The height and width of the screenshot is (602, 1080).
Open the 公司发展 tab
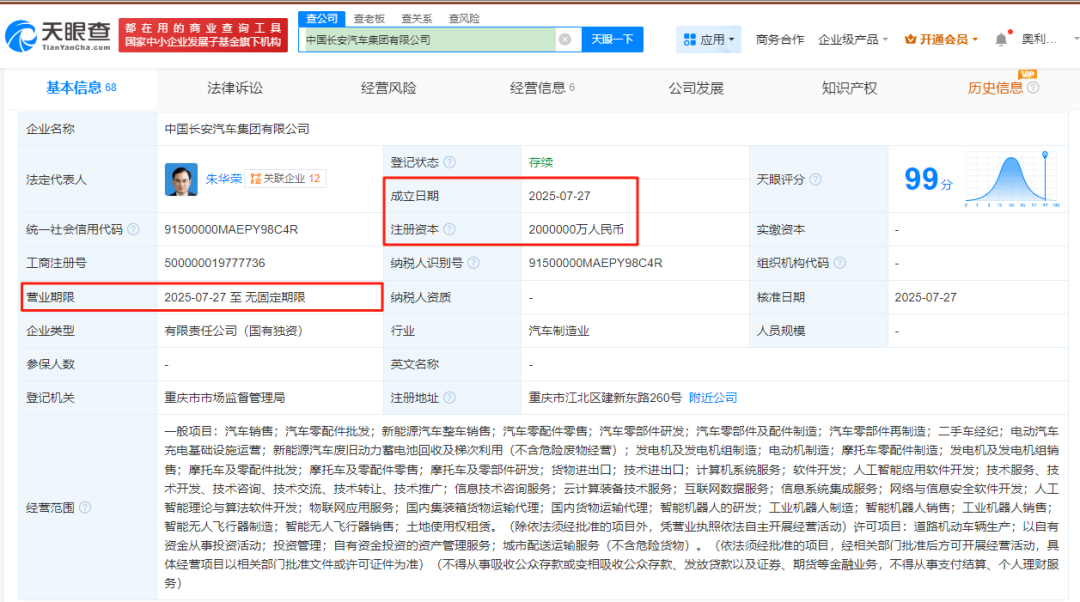[696, 88]
